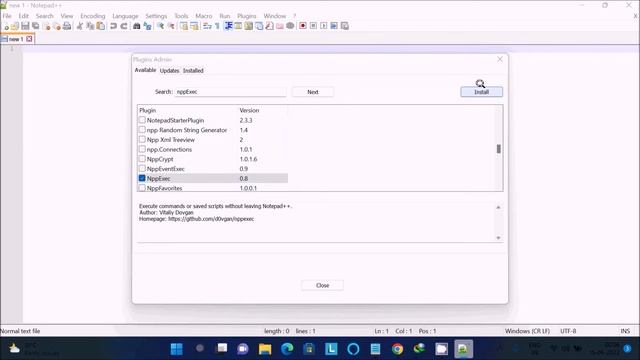The width and height of the screenshot is (640, 360).
Task: Open the Language menu
Action: (125, 16)
